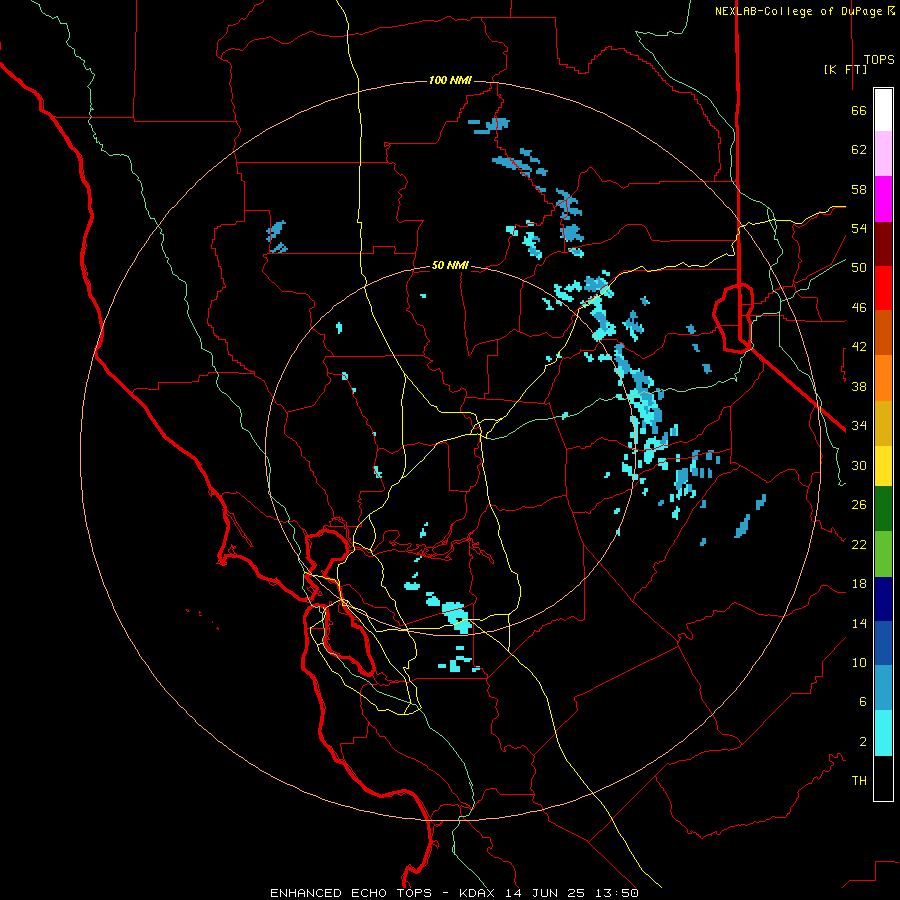Click the legend value "38"
The width and height of the screenshot is (900, 900).
[859, 386]
